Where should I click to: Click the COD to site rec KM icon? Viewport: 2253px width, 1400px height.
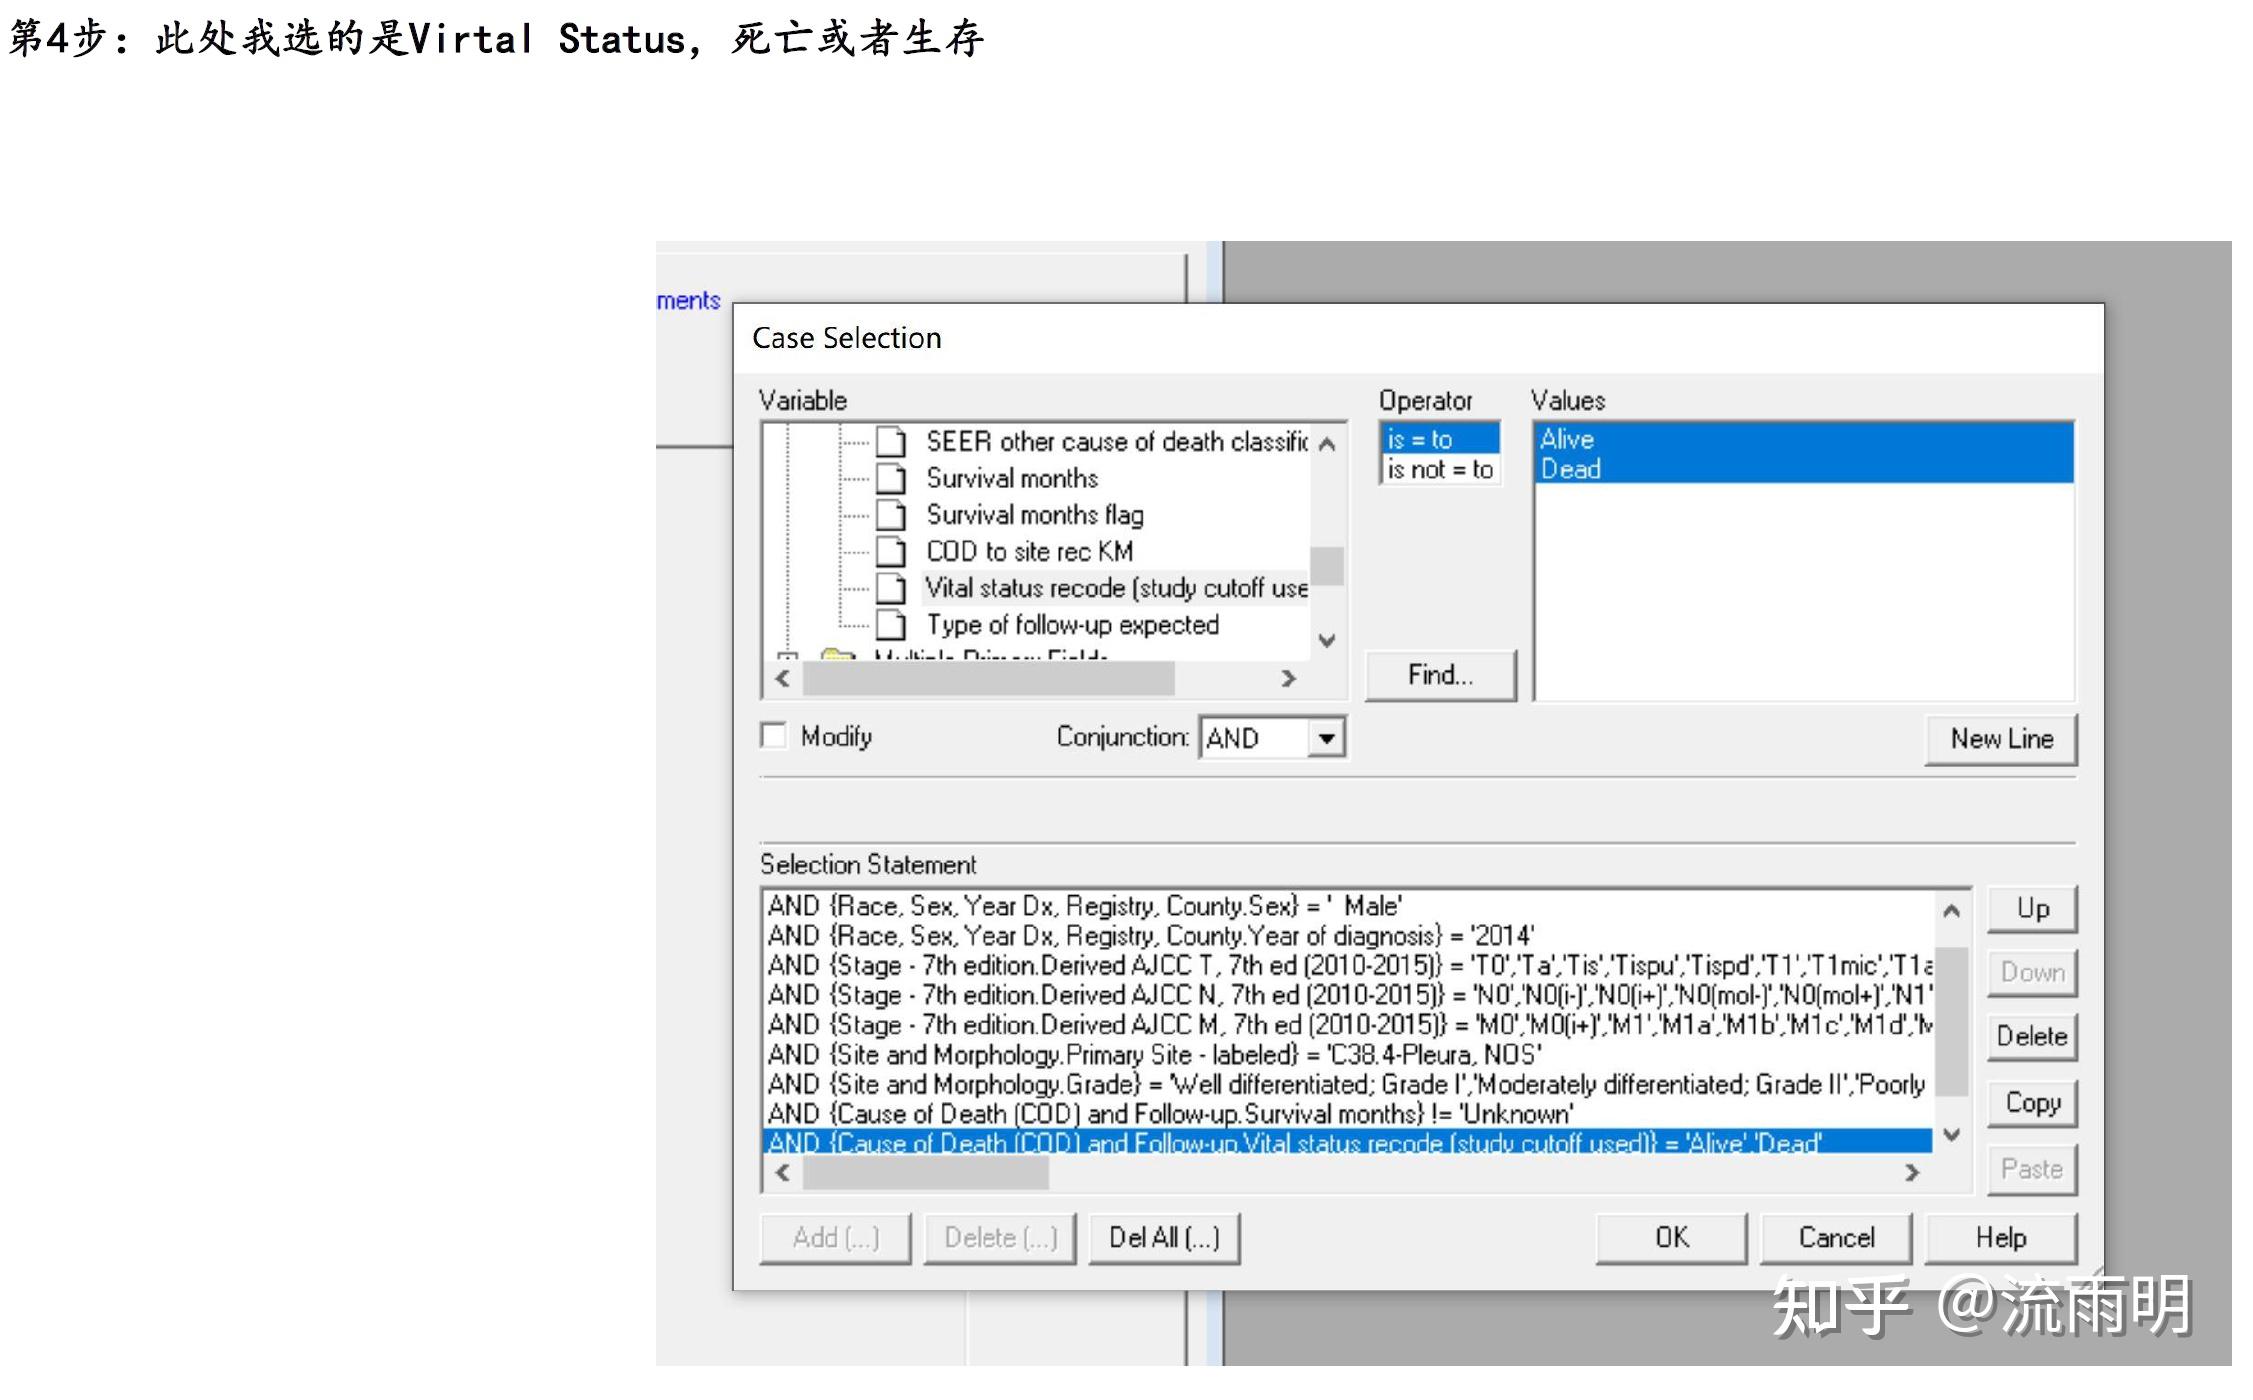point(890,552)
